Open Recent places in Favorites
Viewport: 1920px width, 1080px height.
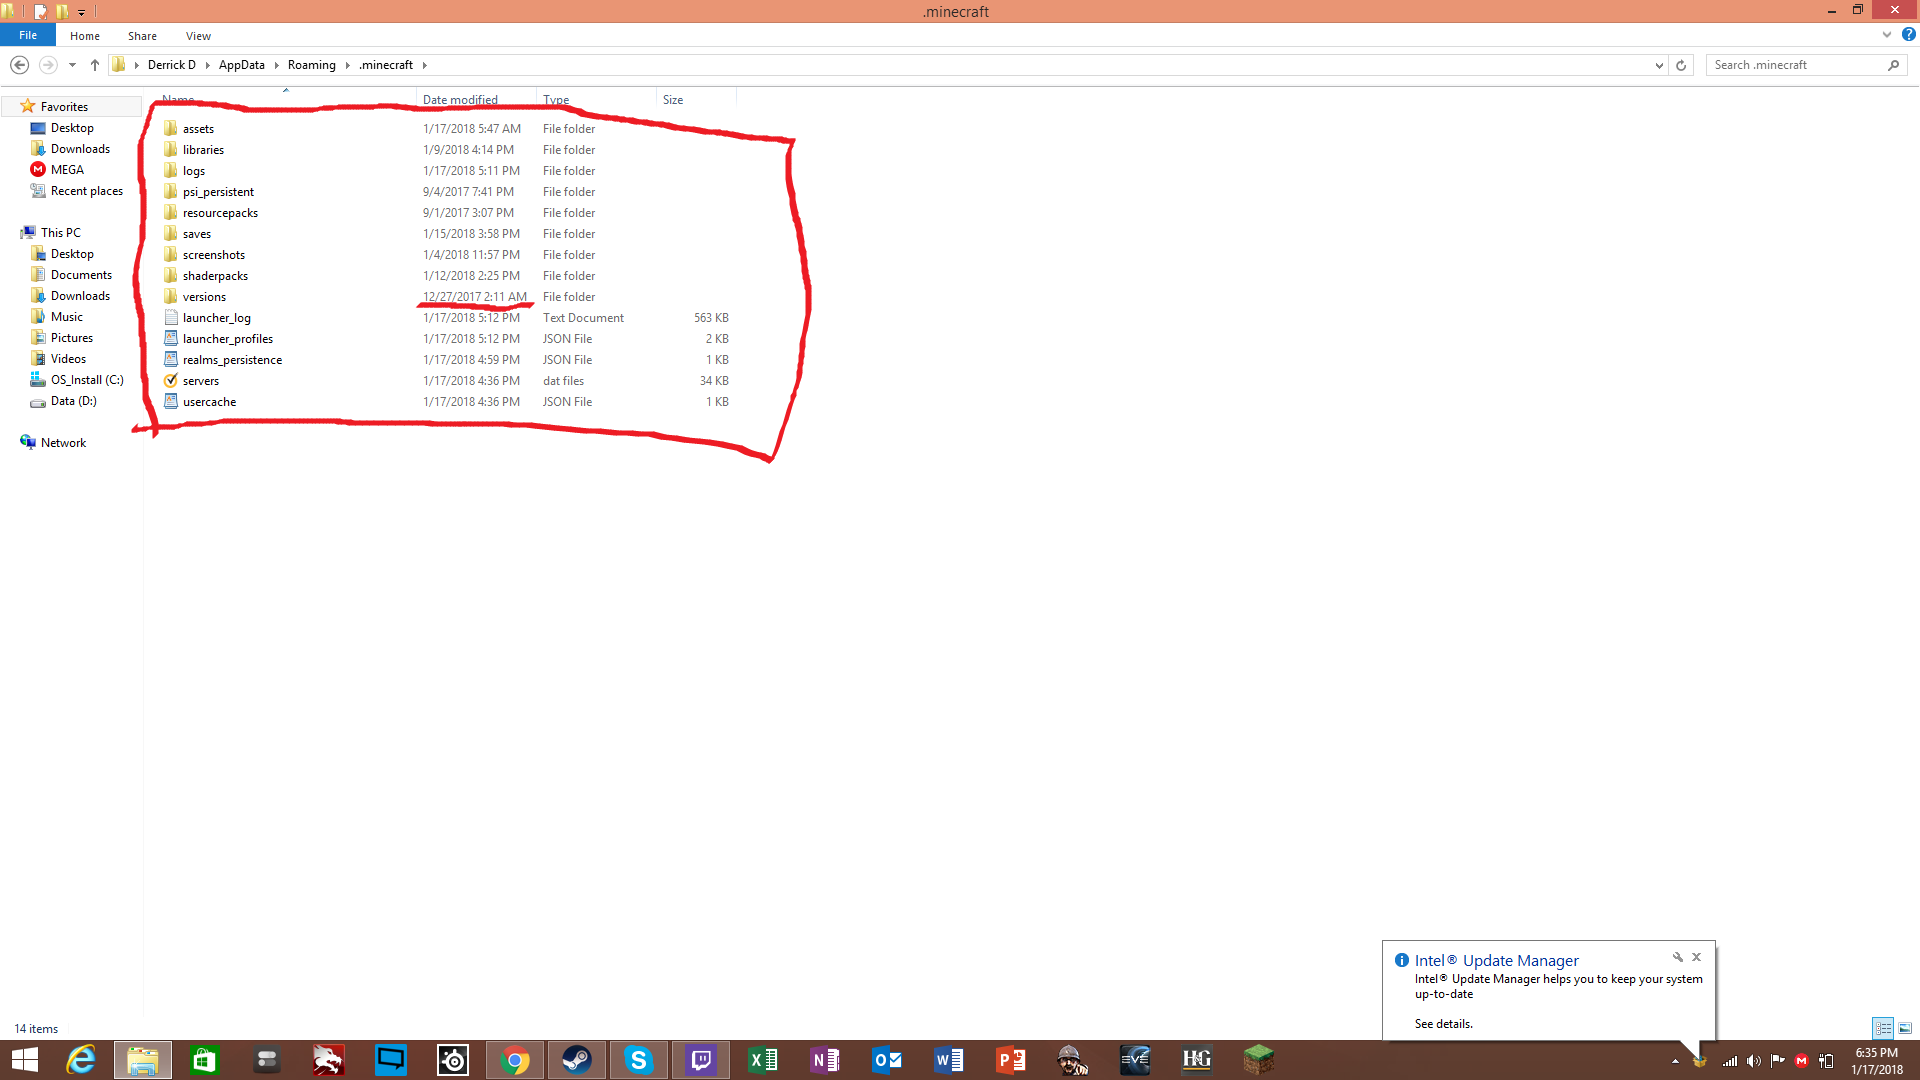[x=86, y=191]
